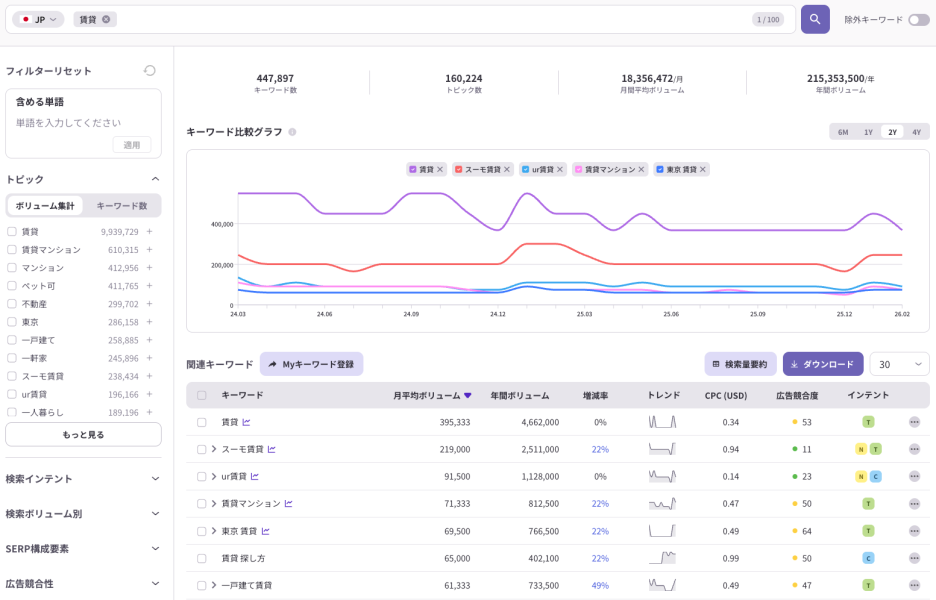
Task: Enable the 除外キーワード toggle switch
Action: pos(918,19)
